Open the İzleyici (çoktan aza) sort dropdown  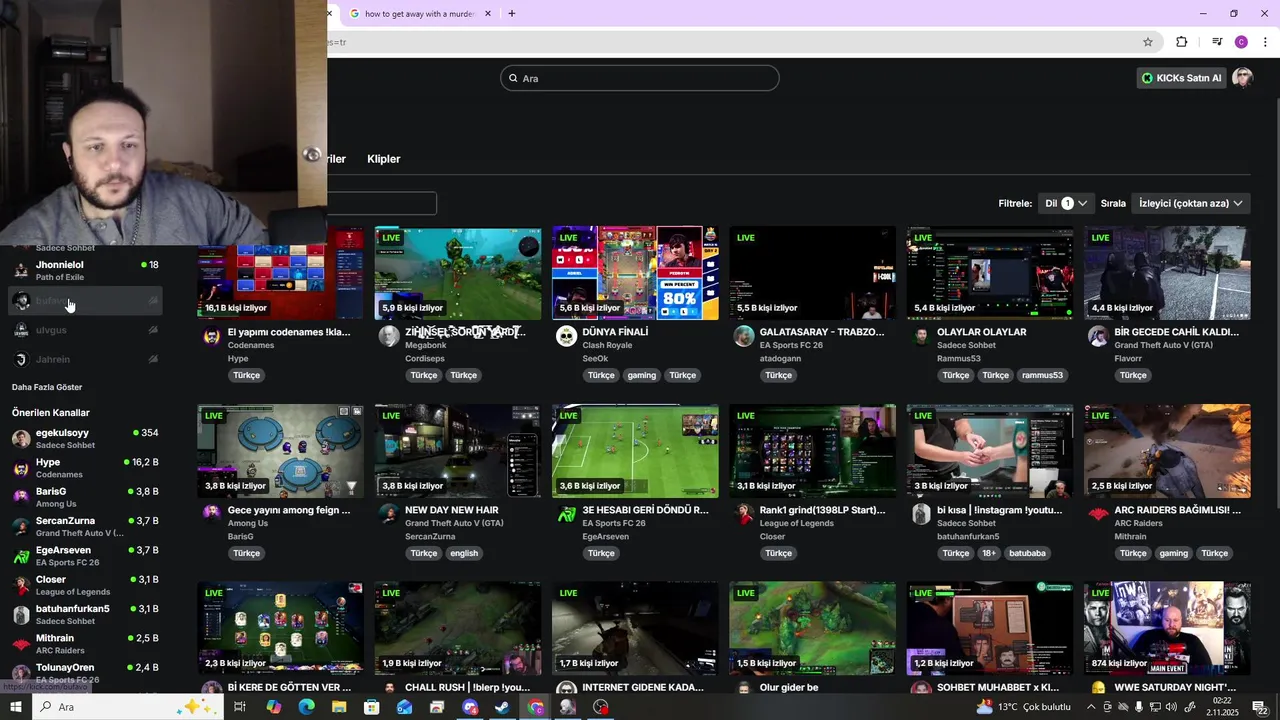coord(1190,203)
